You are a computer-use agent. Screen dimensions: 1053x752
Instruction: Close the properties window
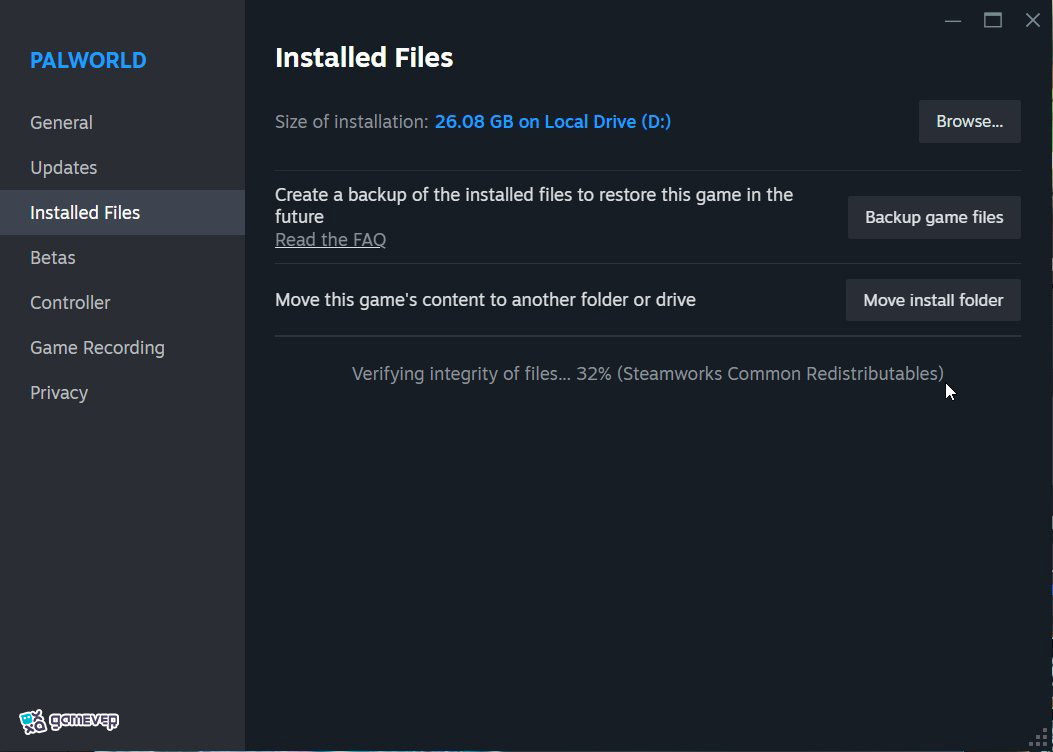(x=1033, y=21)
